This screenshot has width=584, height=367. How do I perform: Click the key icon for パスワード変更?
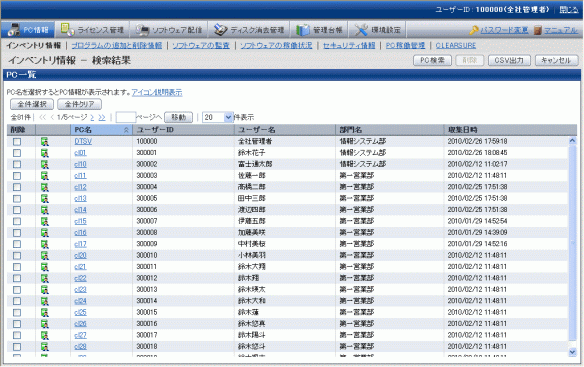pos(474,30)
